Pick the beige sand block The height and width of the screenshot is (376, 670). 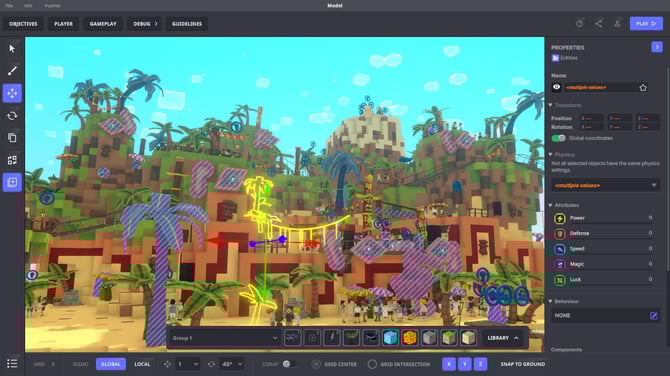click(x=469, y=338)
